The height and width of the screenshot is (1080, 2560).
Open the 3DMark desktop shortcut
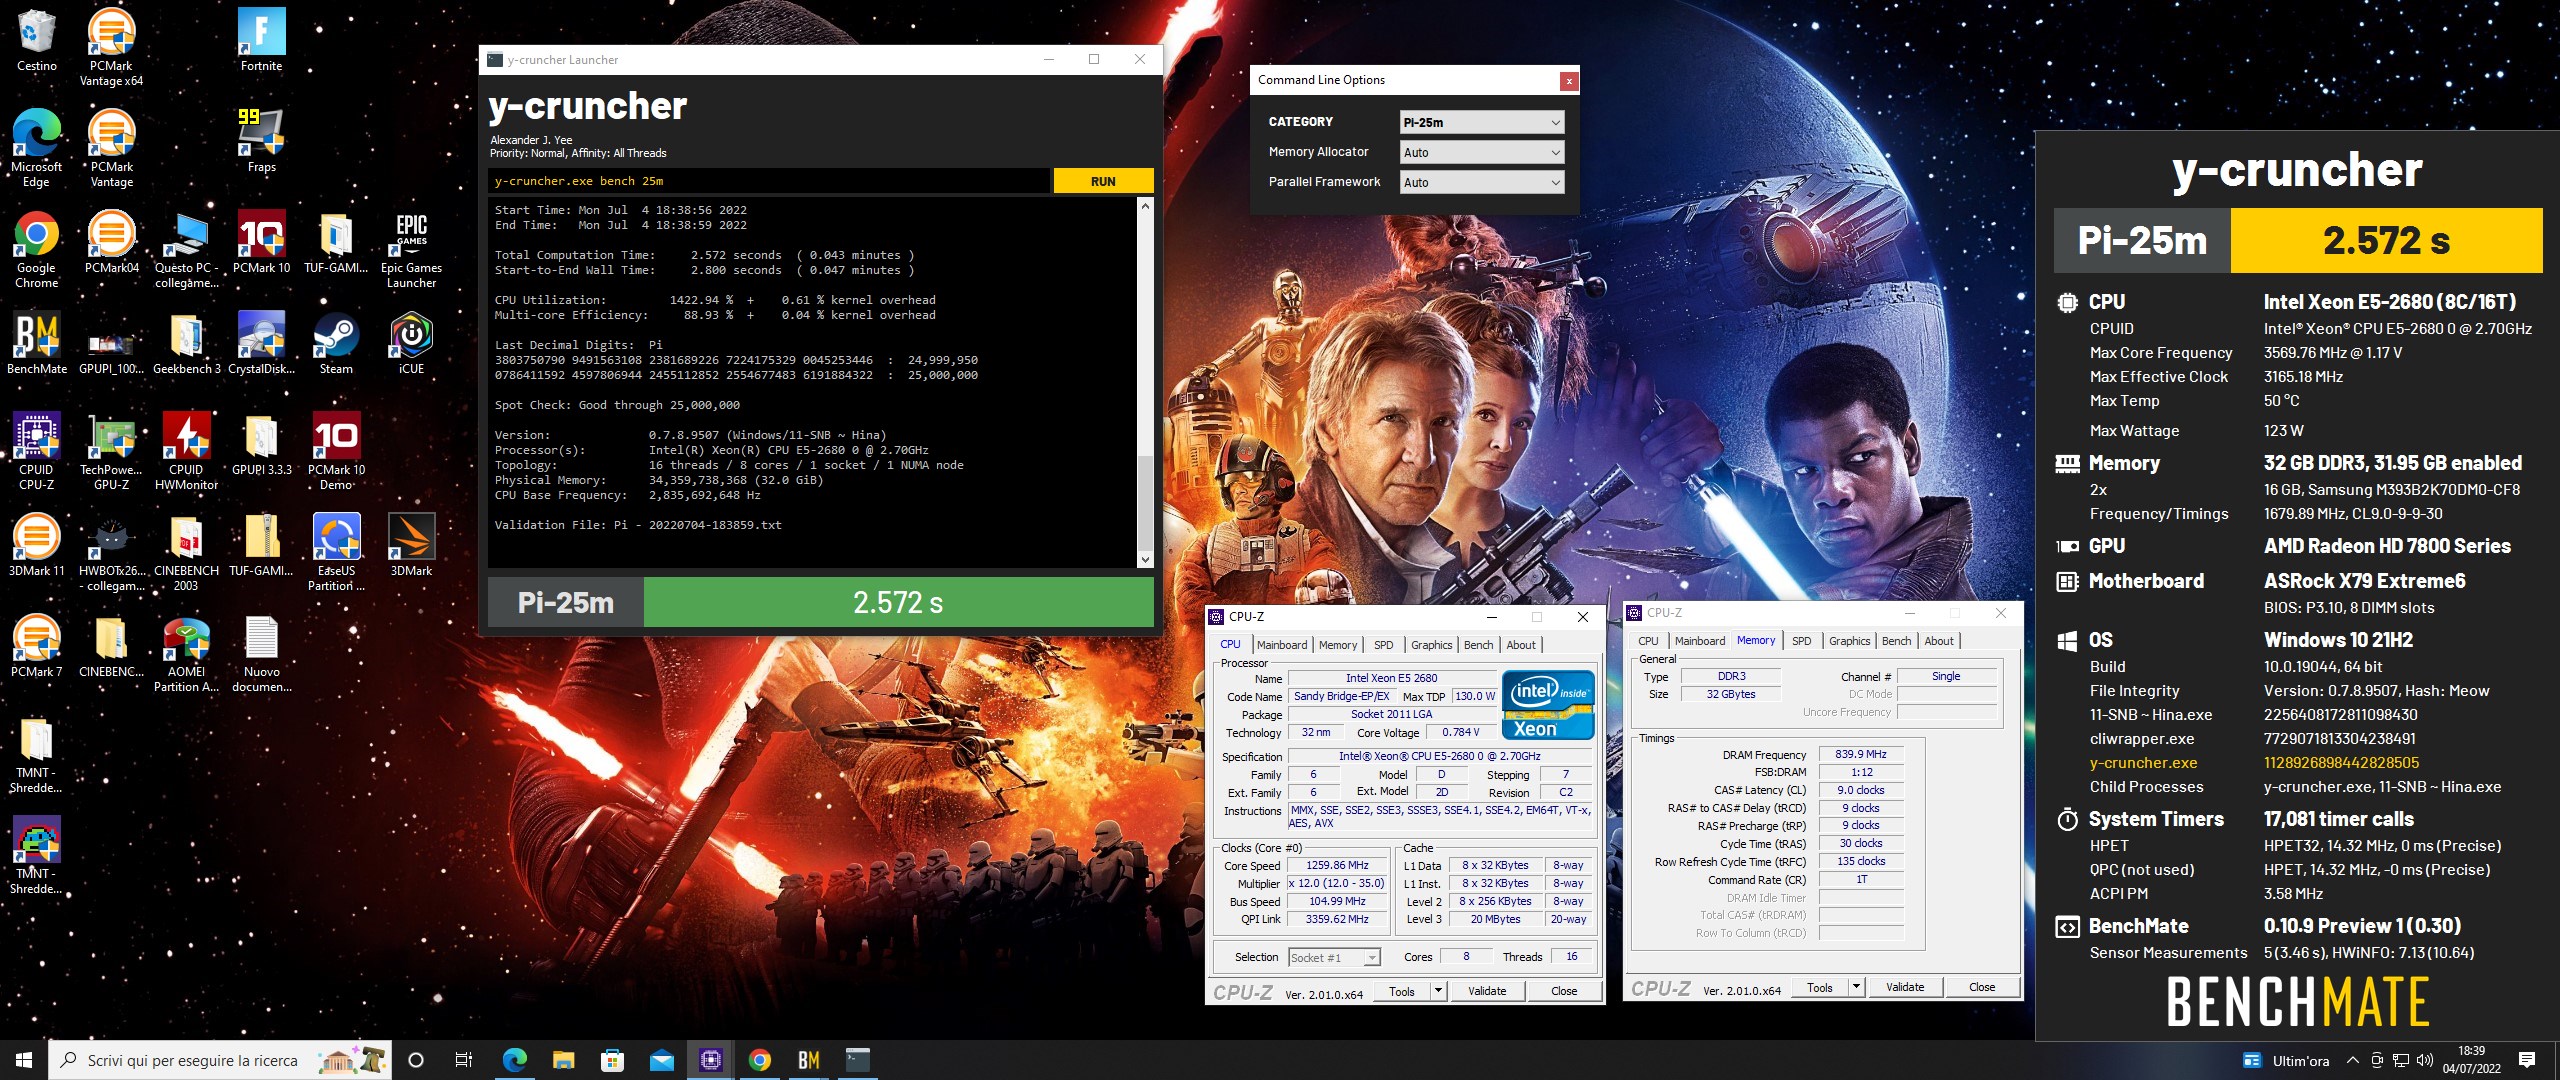[x=411, y=545]
